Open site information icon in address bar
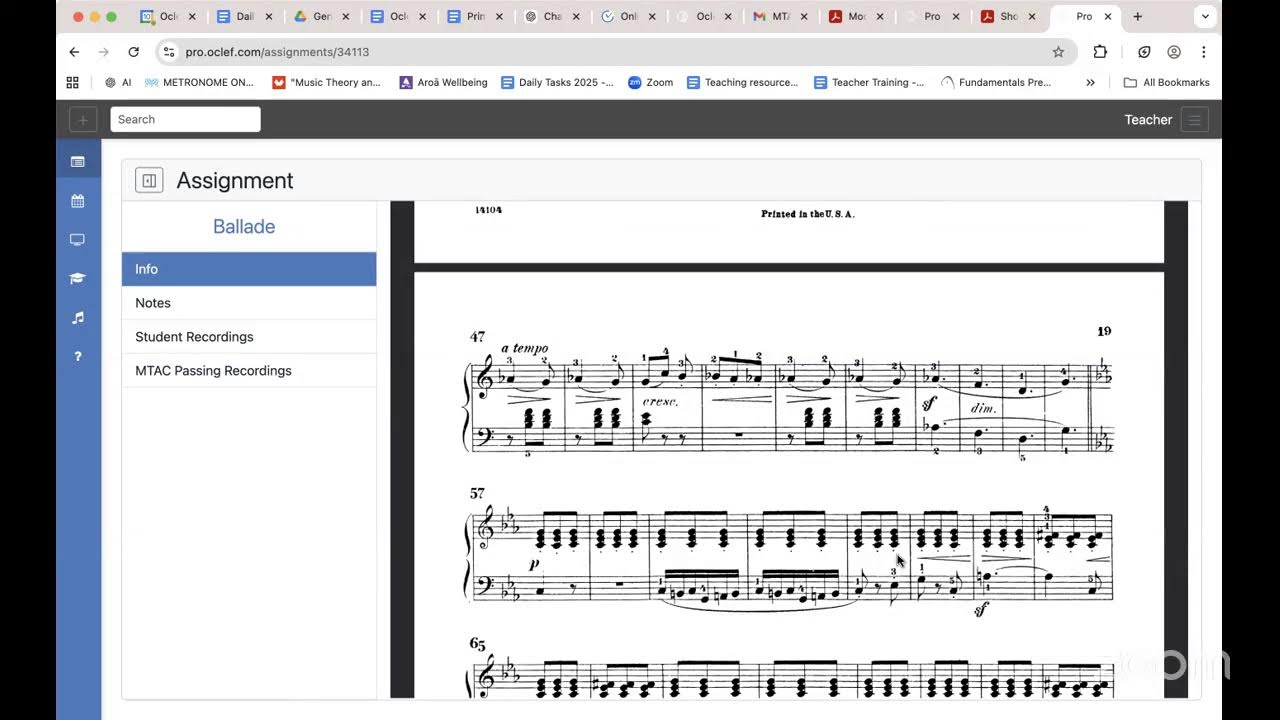This screenshot has width=1280, height=720. [169, 52]
